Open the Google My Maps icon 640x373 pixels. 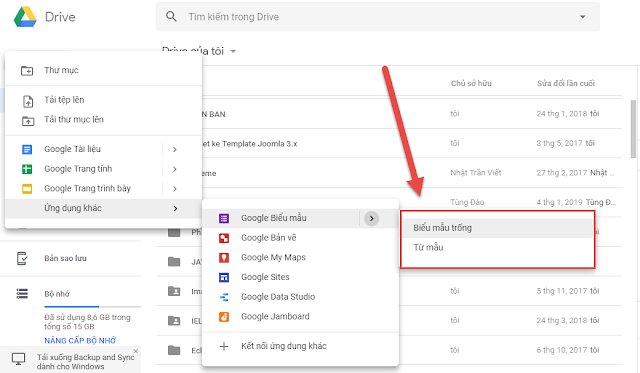tap(224, 258)
